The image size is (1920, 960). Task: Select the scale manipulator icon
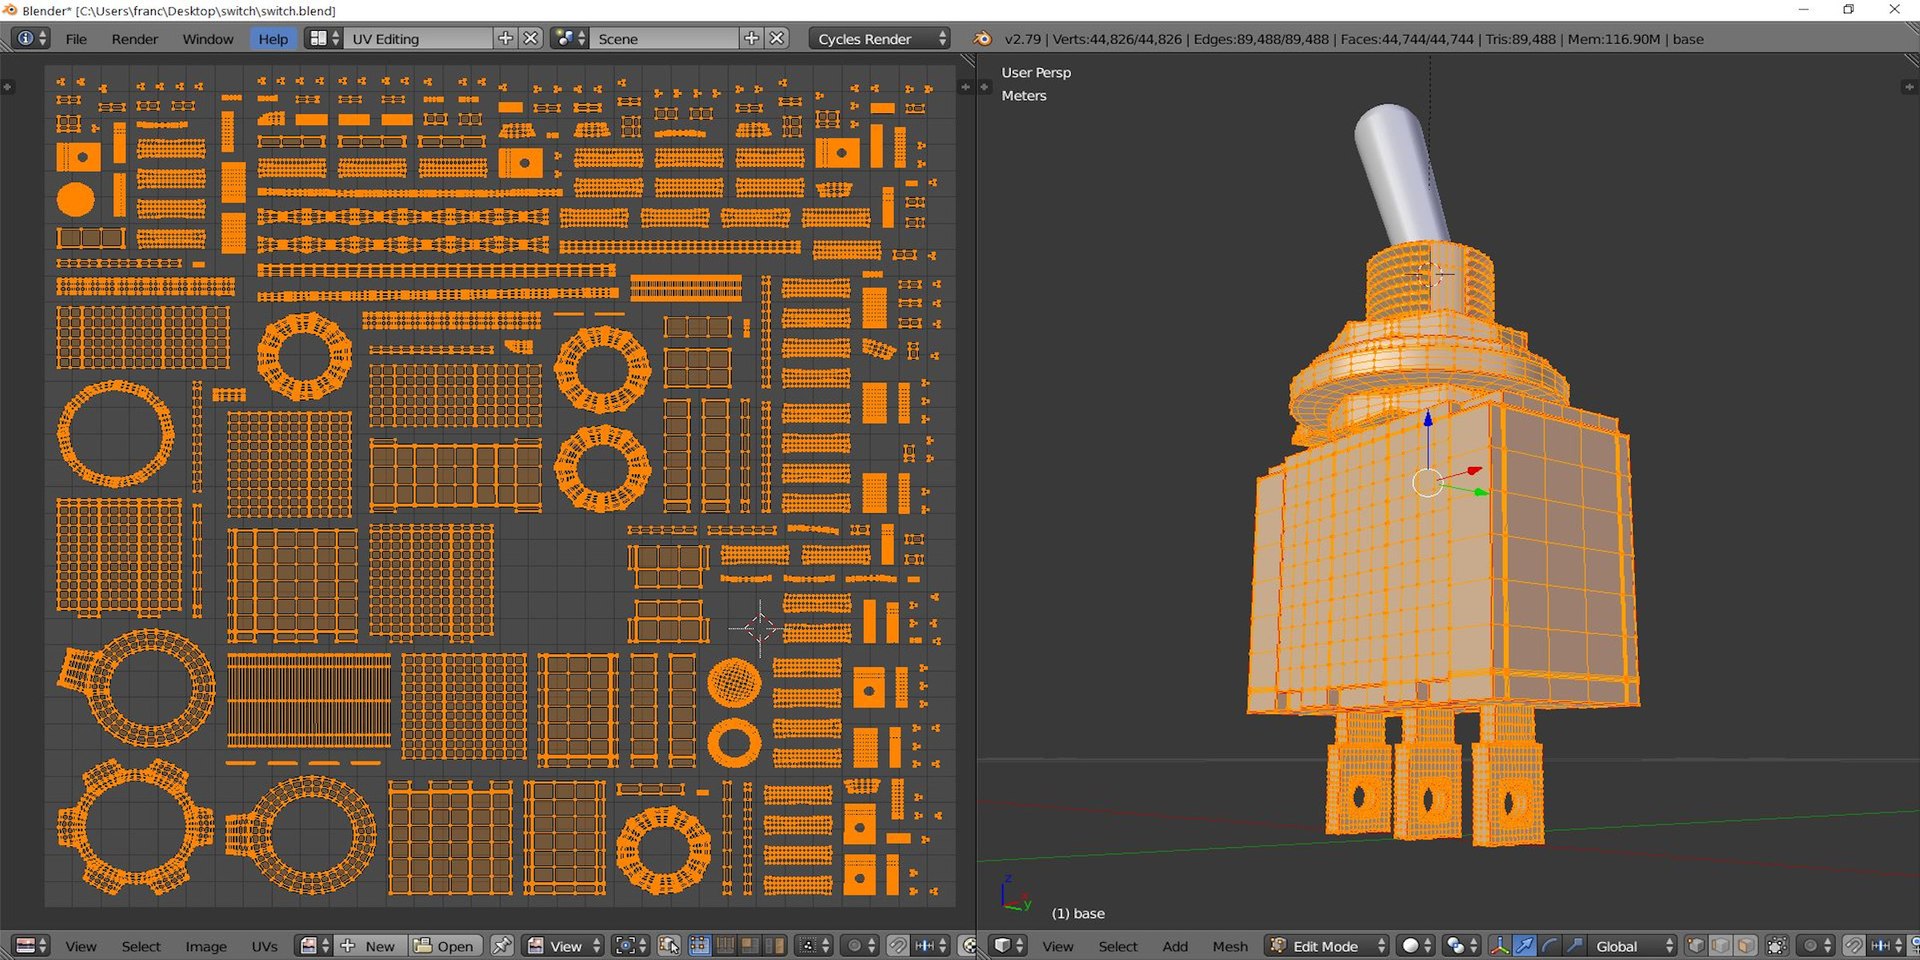pyautogui.click(x=1574, y=946)
